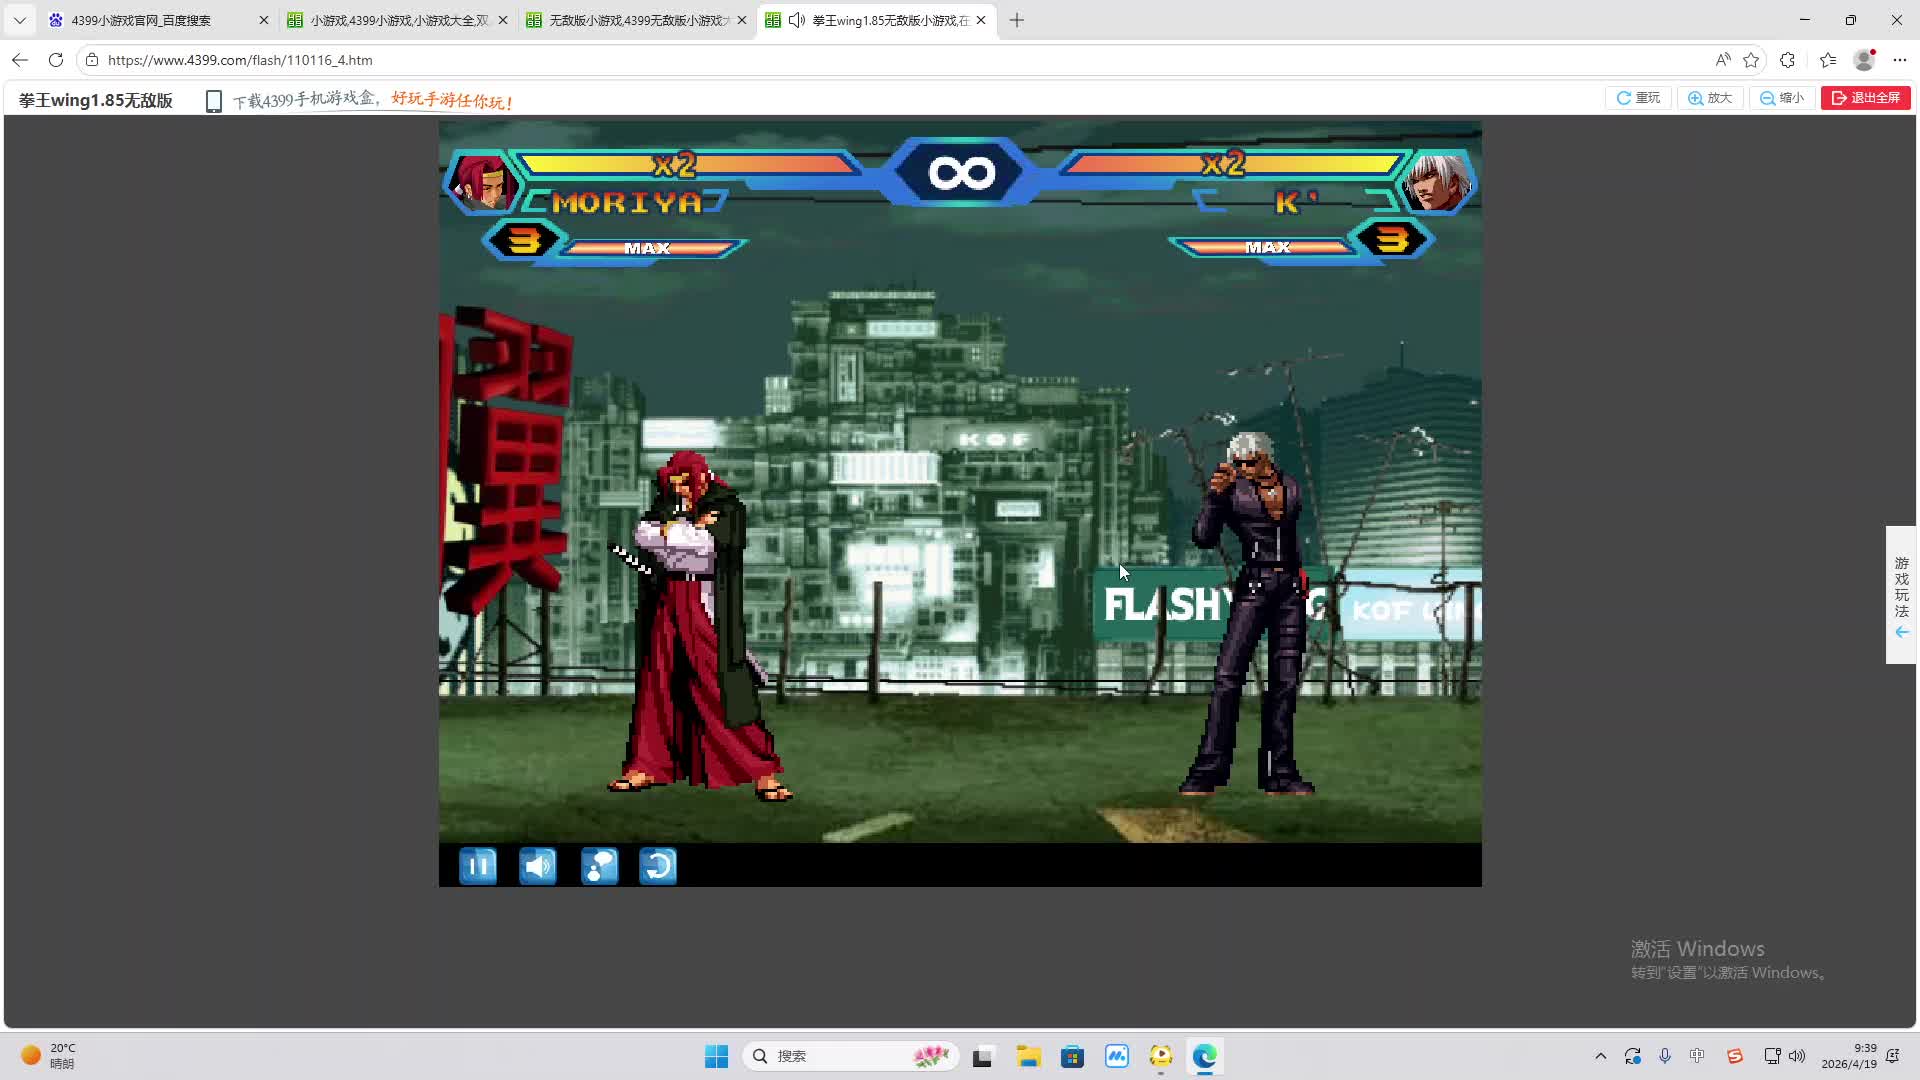Open the notification center icon
Screen dimensions: 1920x1080
tap(1892, 1056)
